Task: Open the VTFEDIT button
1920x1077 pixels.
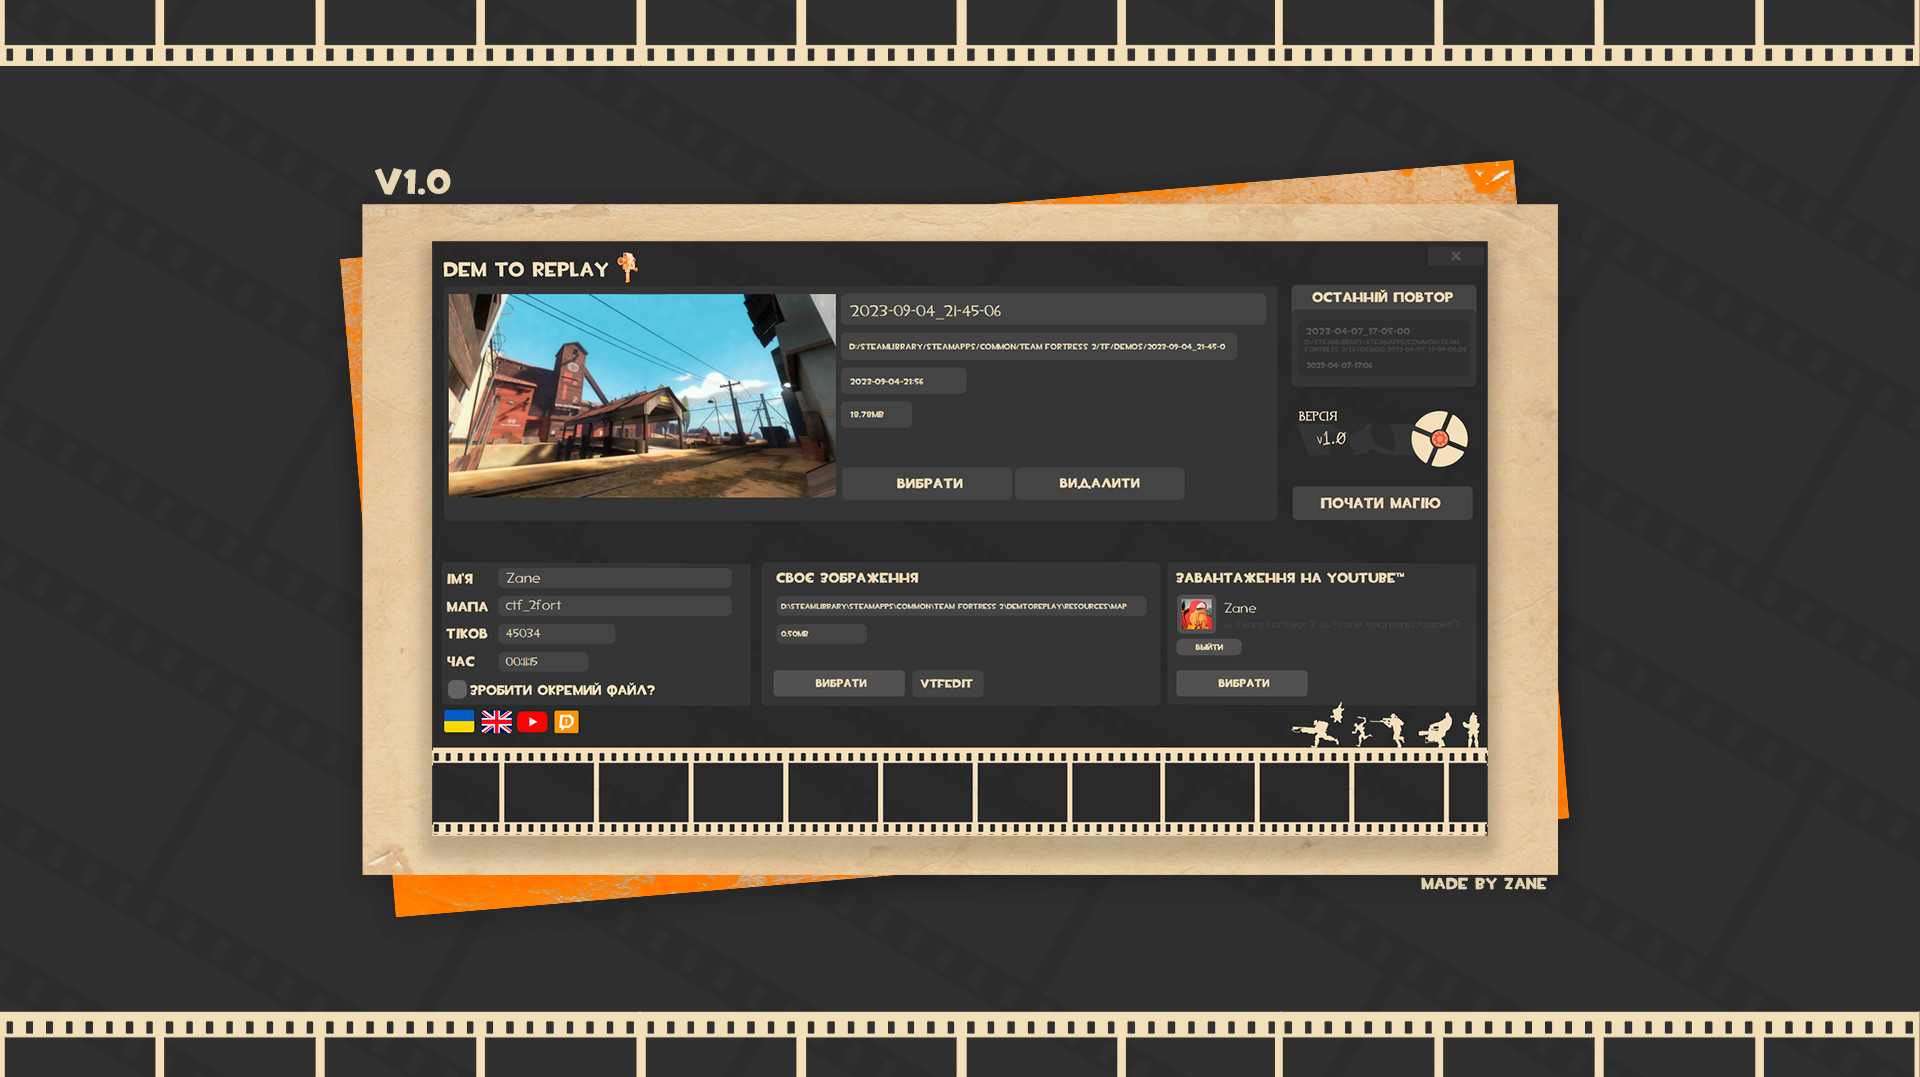Action: pos(946,683)
